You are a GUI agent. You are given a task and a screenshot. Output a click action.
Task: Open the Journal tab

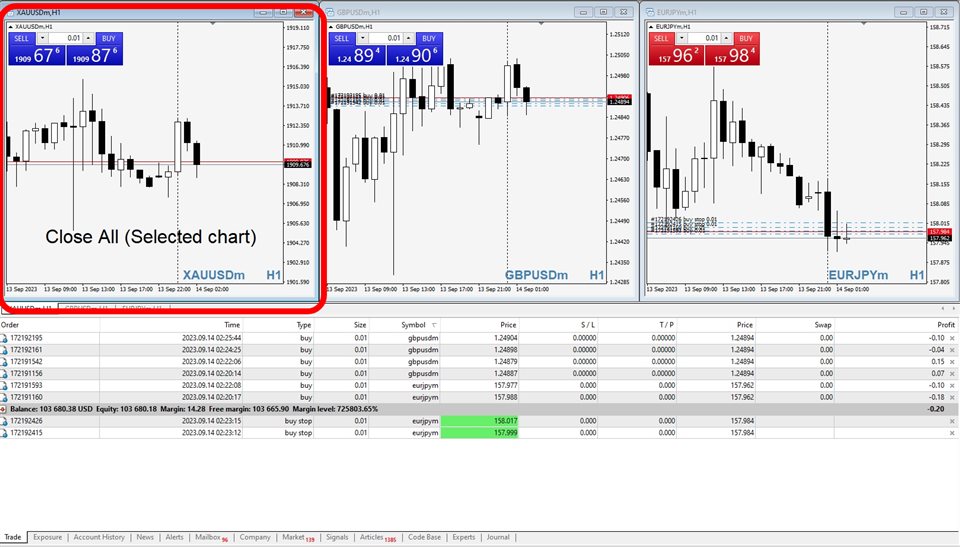(498, 537)
